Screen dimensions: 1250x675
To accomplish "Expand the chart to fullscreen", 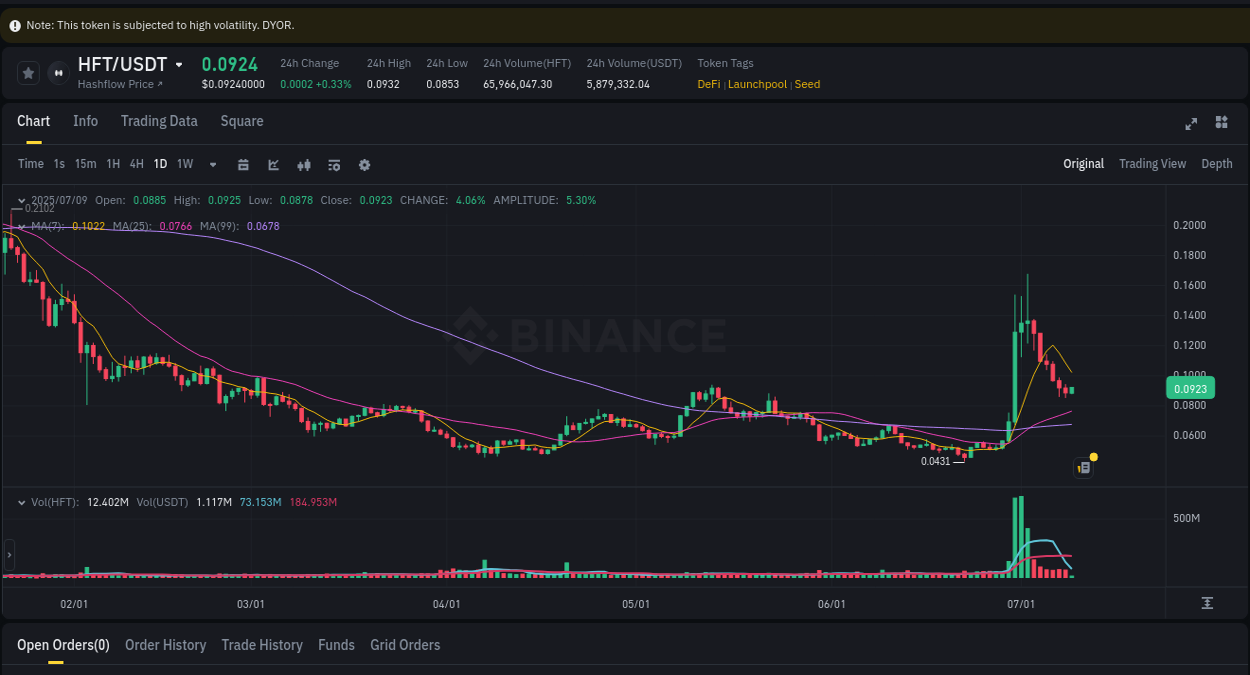I will coord(1191,124).
